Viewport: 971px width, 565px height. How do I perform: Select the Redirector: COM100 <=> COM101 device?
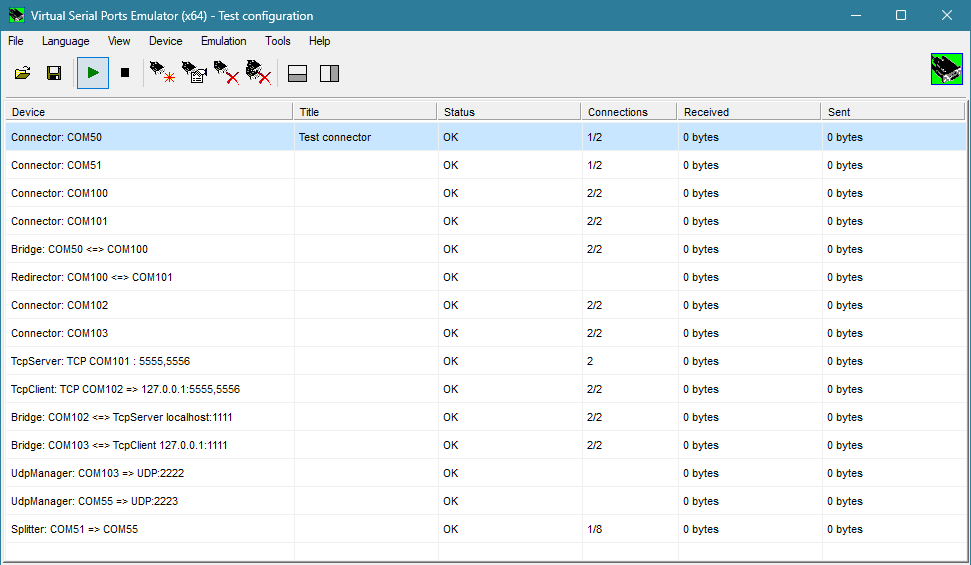click(91, 277)
